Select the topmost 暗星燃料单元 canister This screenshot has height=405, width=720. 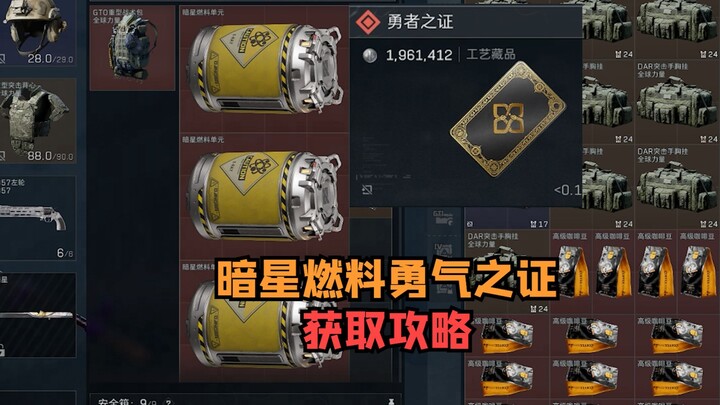(x=264, y=69)
